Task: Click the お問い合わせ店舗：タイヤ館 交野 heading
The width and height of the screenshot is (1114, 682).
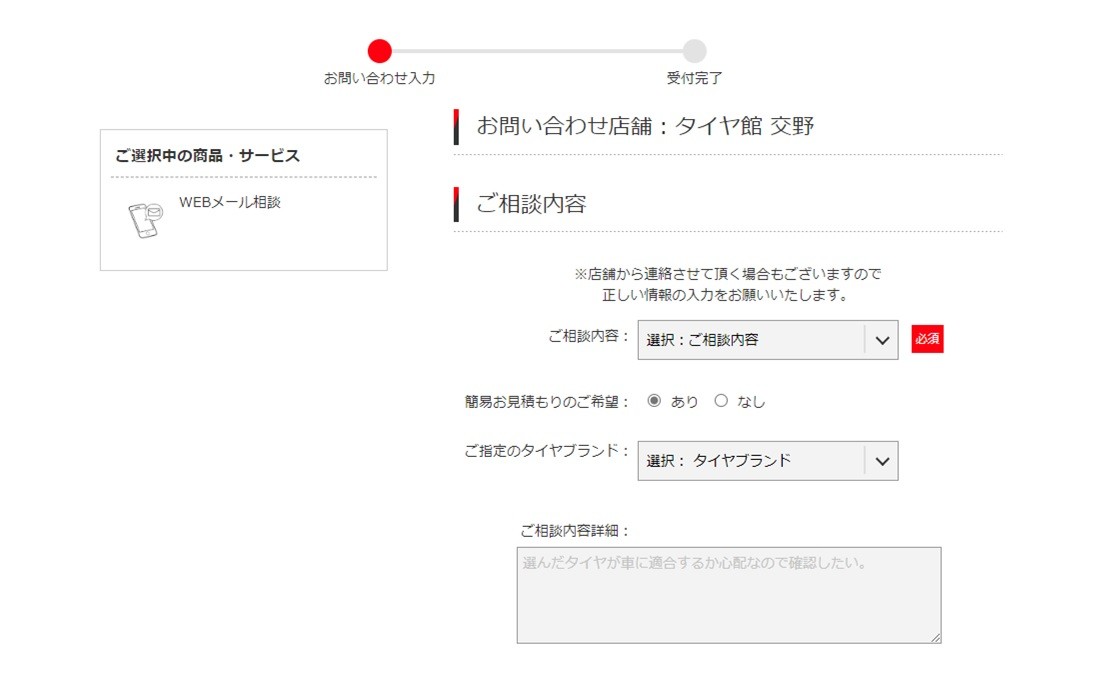Action: 645,126
